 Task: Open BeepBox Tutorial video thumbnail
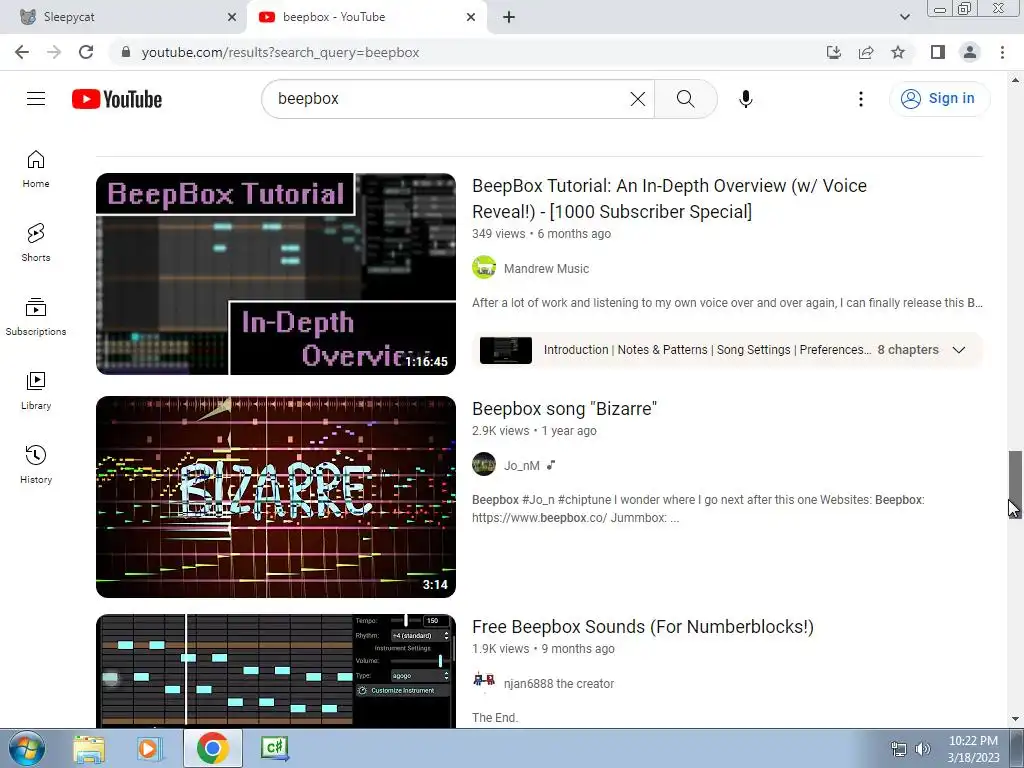[276, 274]
